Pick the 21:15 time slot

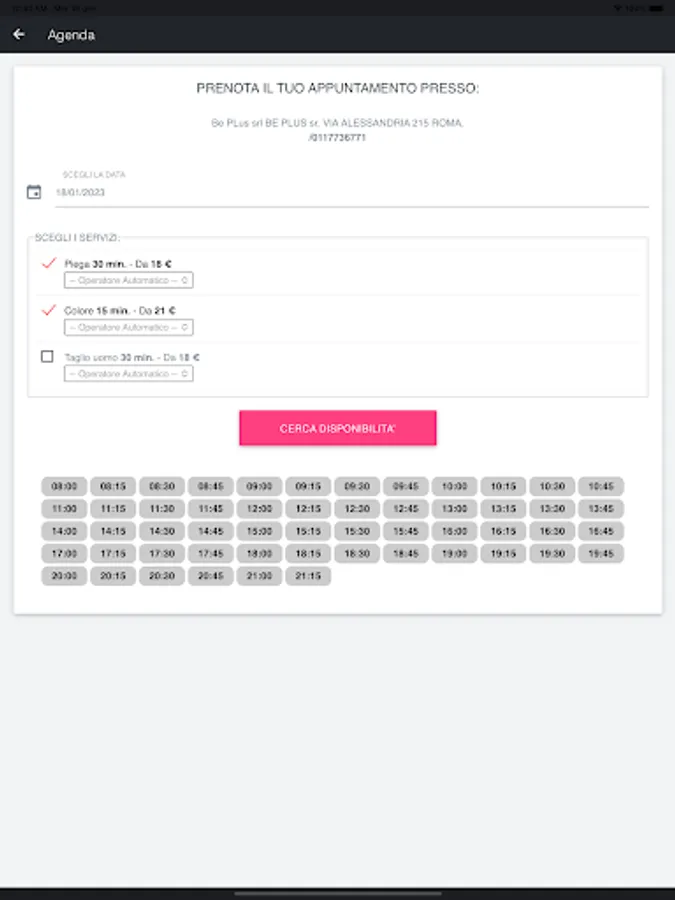click(x=308, y=576)
